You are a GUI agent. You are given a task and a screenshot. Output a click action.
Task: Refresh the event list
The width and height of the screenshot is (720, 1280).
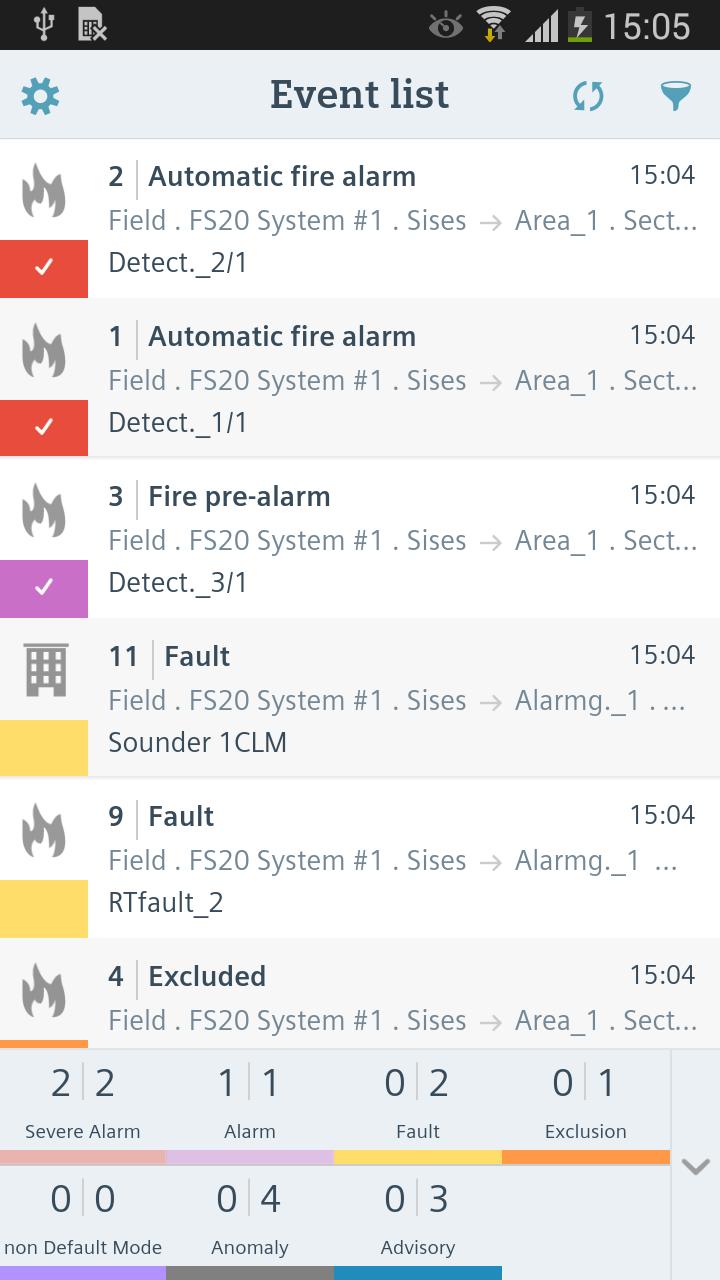tap(588, 96)
